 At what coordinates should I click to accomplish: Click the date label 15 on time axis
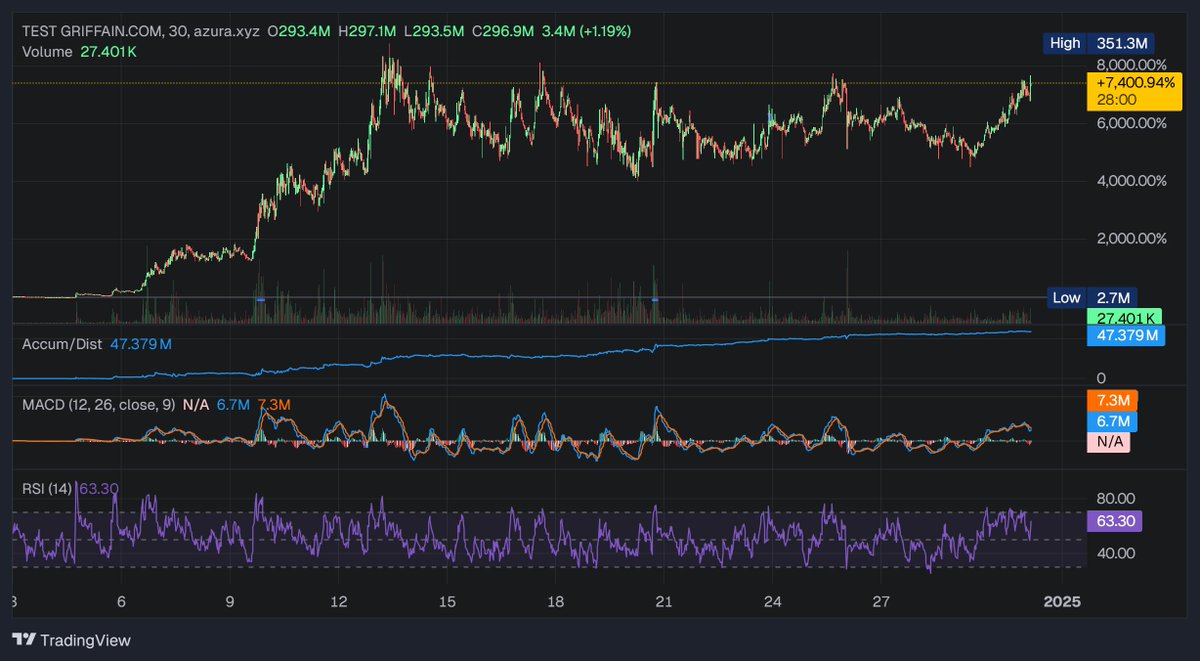(x=447, y=602)
